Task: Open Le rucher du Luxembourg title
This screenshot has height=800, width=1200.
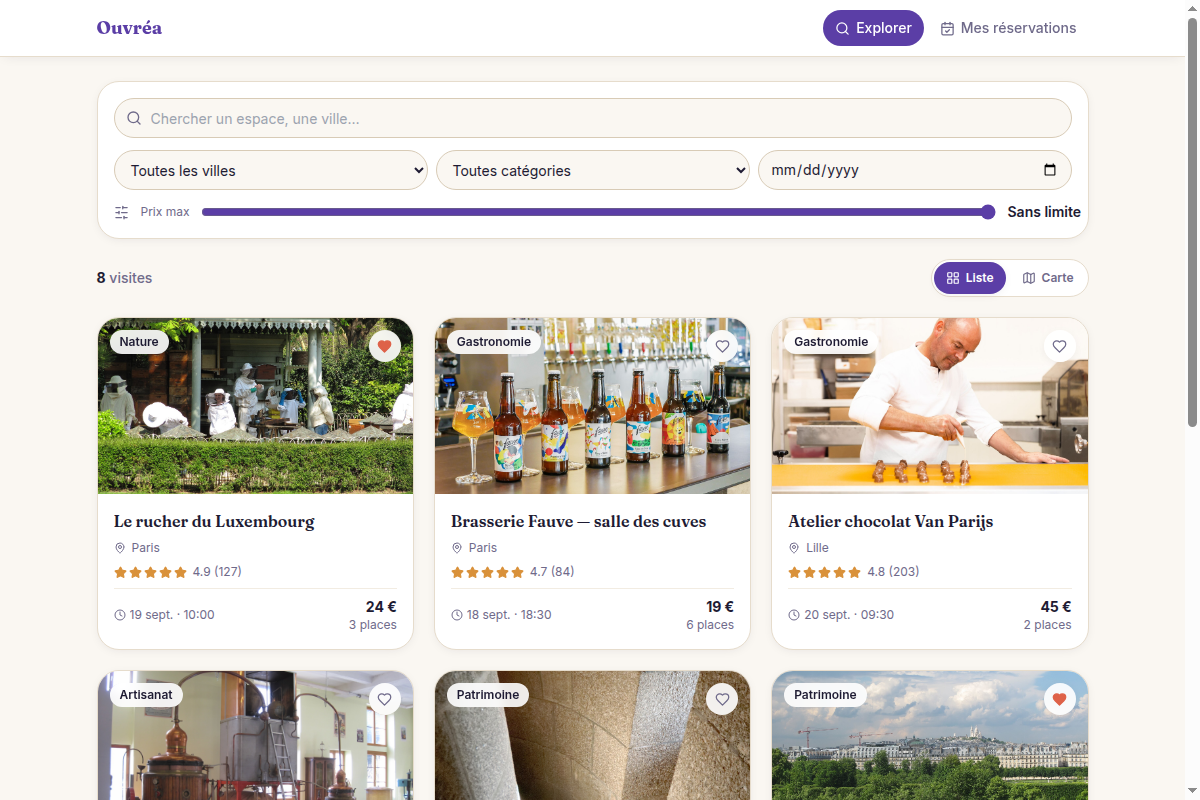Action: 214,521
